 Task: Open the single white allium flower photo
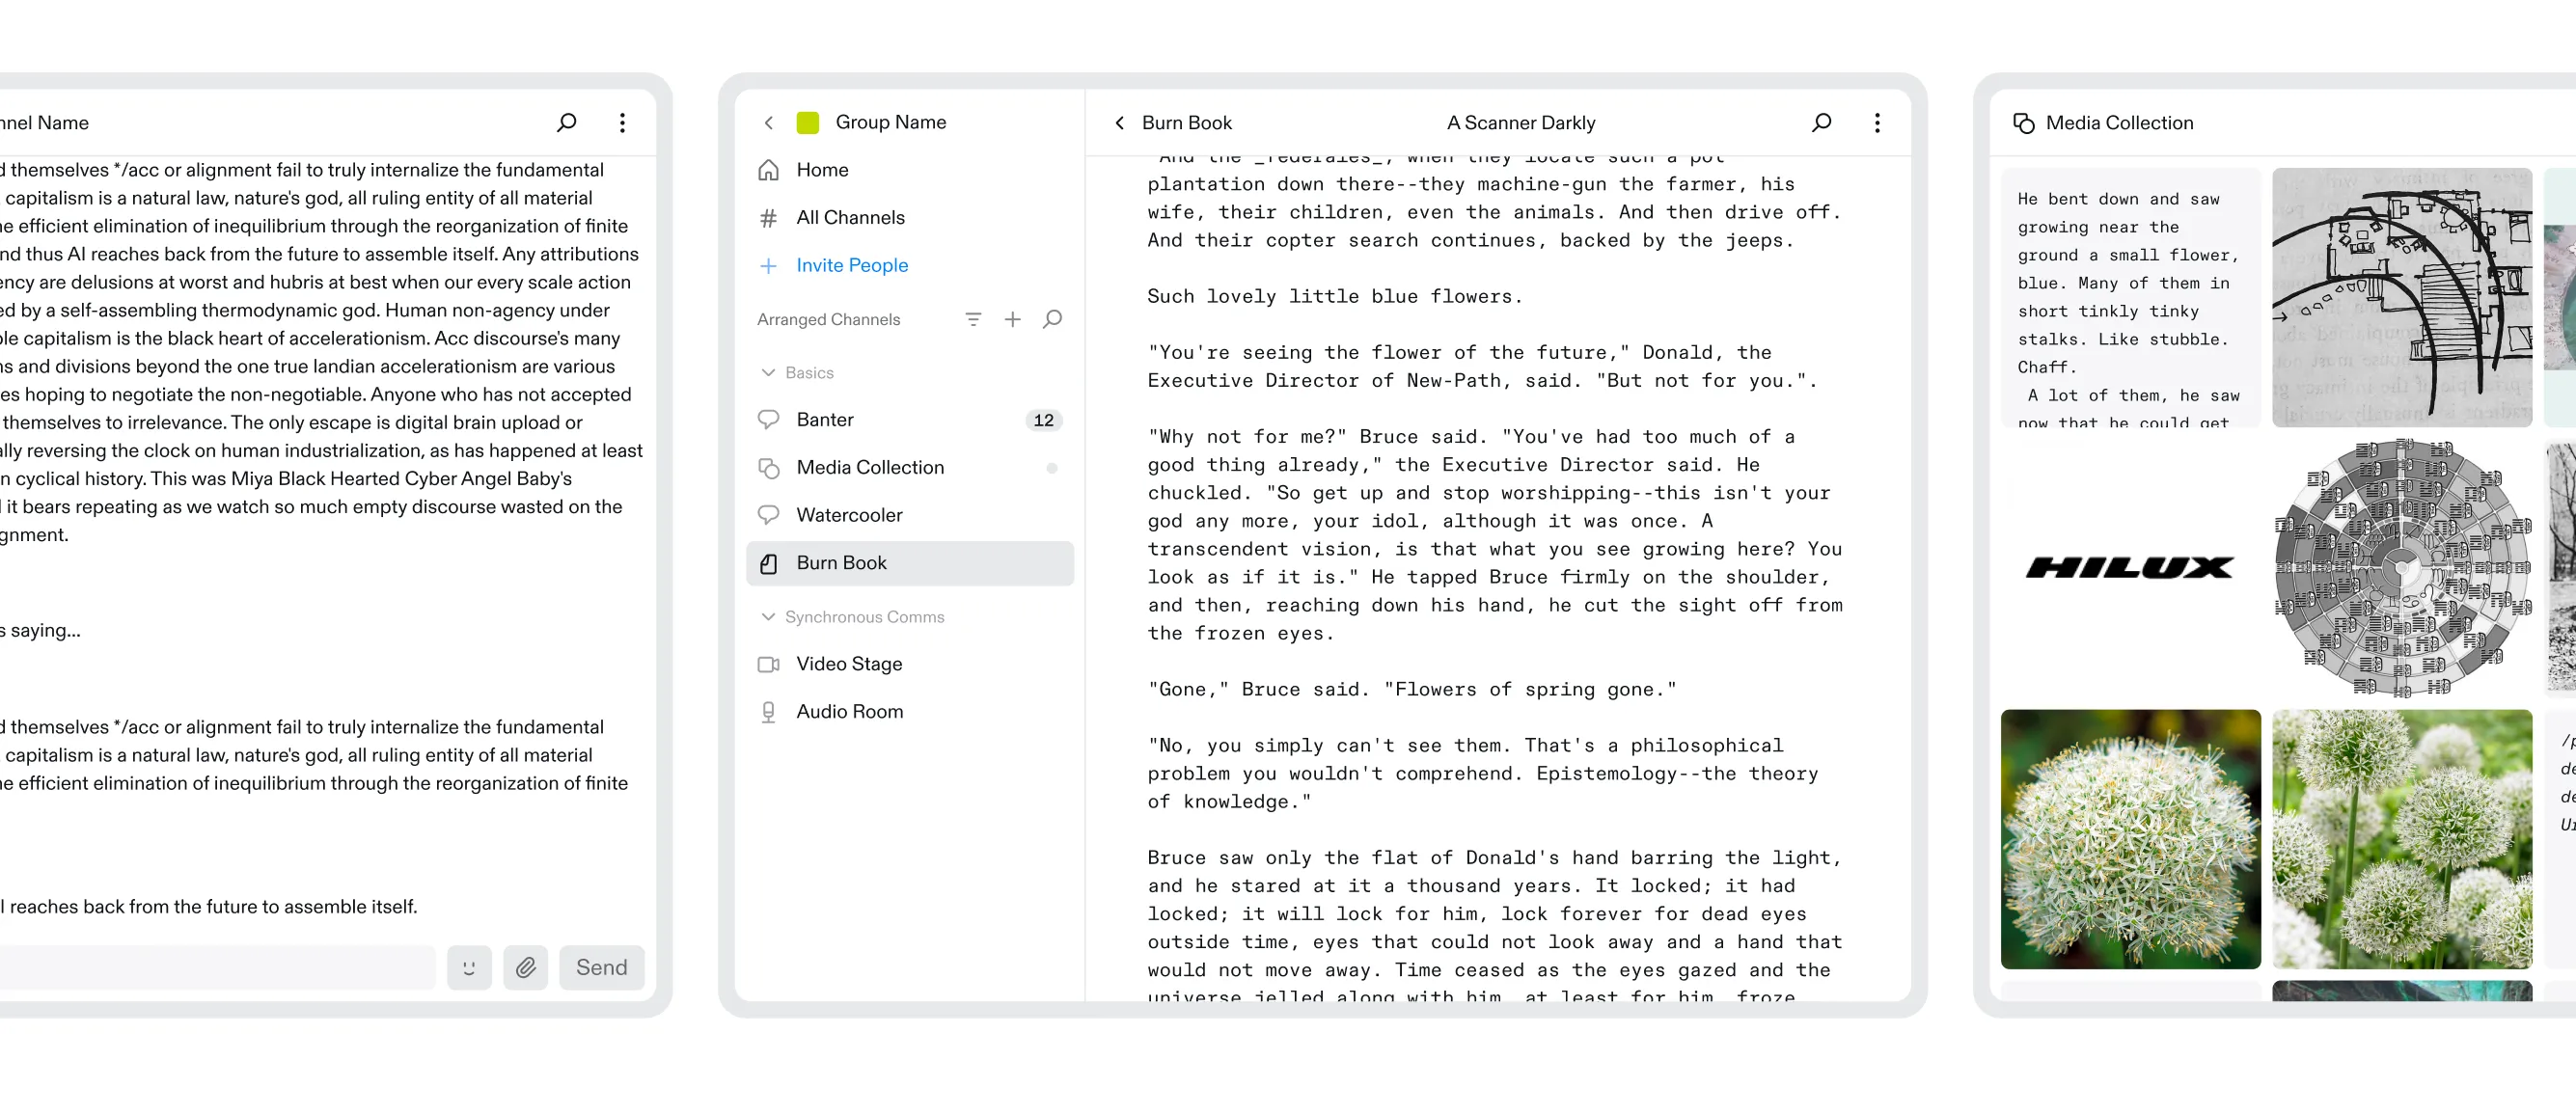coord(2130,839)
